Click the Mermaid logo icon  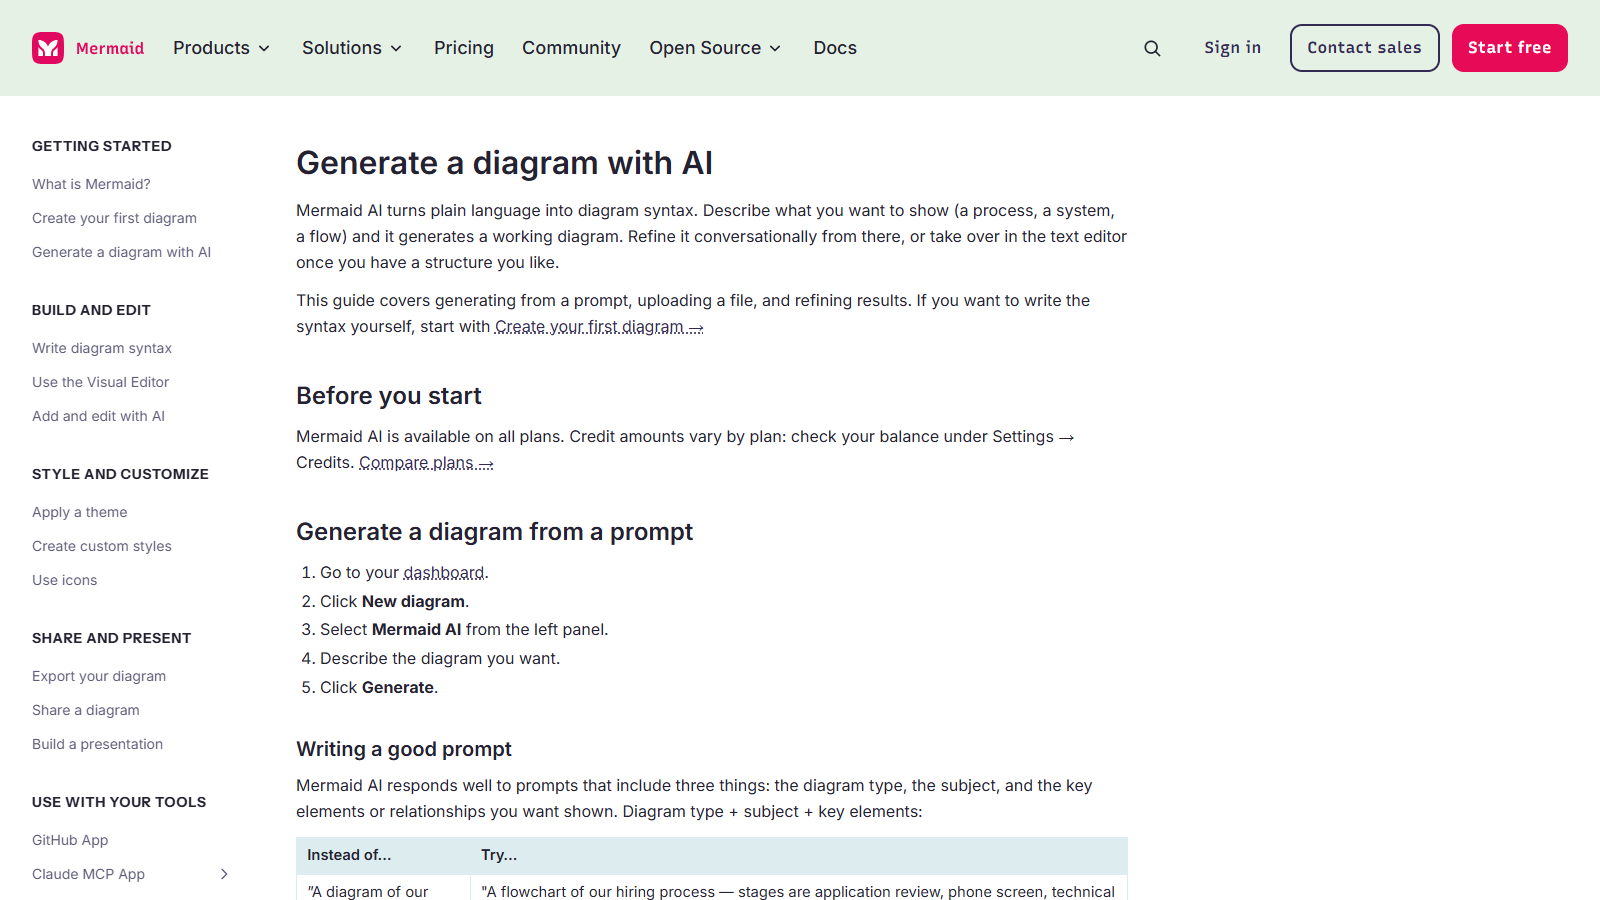[48, 48]
